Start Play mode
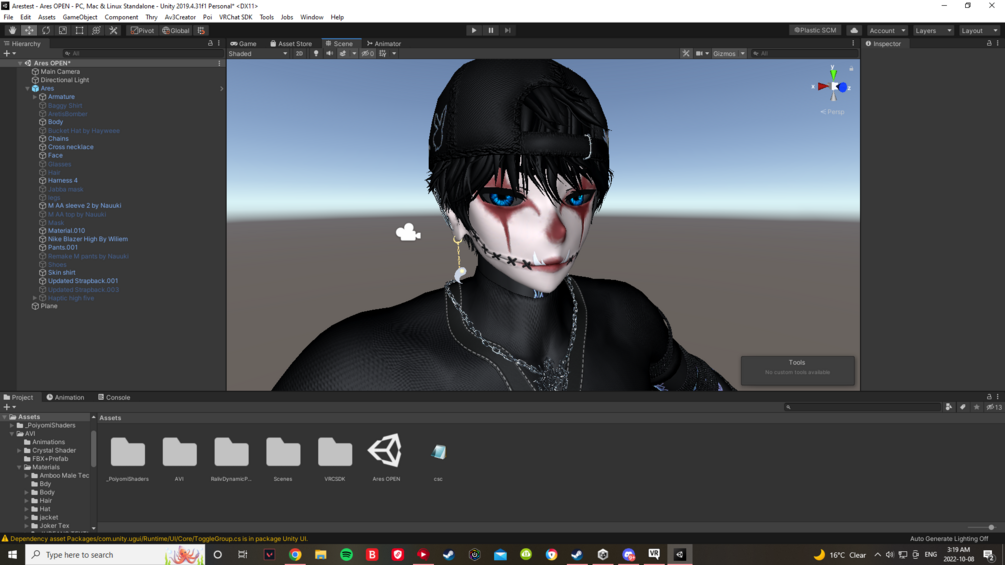The image size is (1005, 565). click(x=474, y=30)
